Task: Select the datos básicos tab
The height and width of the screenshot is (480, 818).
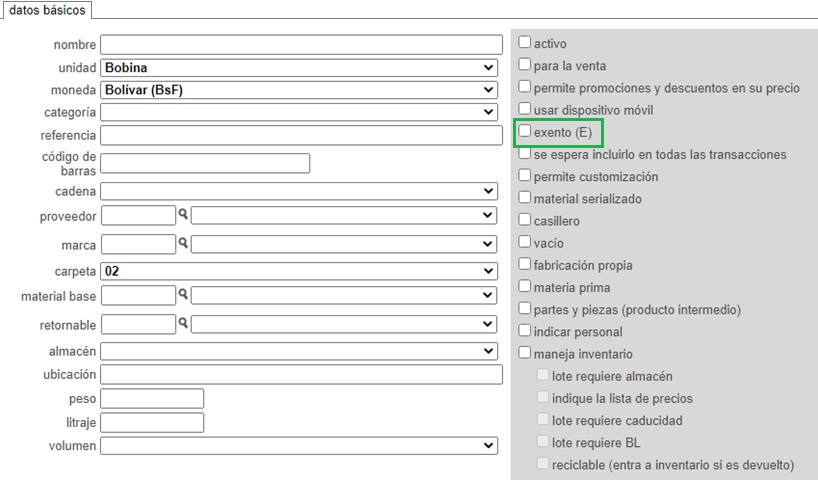Action: [47, 10]
